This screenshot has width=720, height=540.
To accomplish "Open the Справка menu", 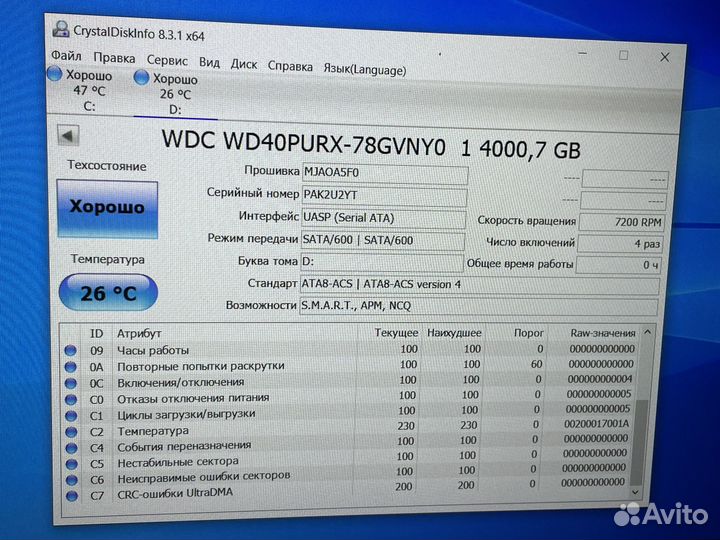I will point(290,67).
